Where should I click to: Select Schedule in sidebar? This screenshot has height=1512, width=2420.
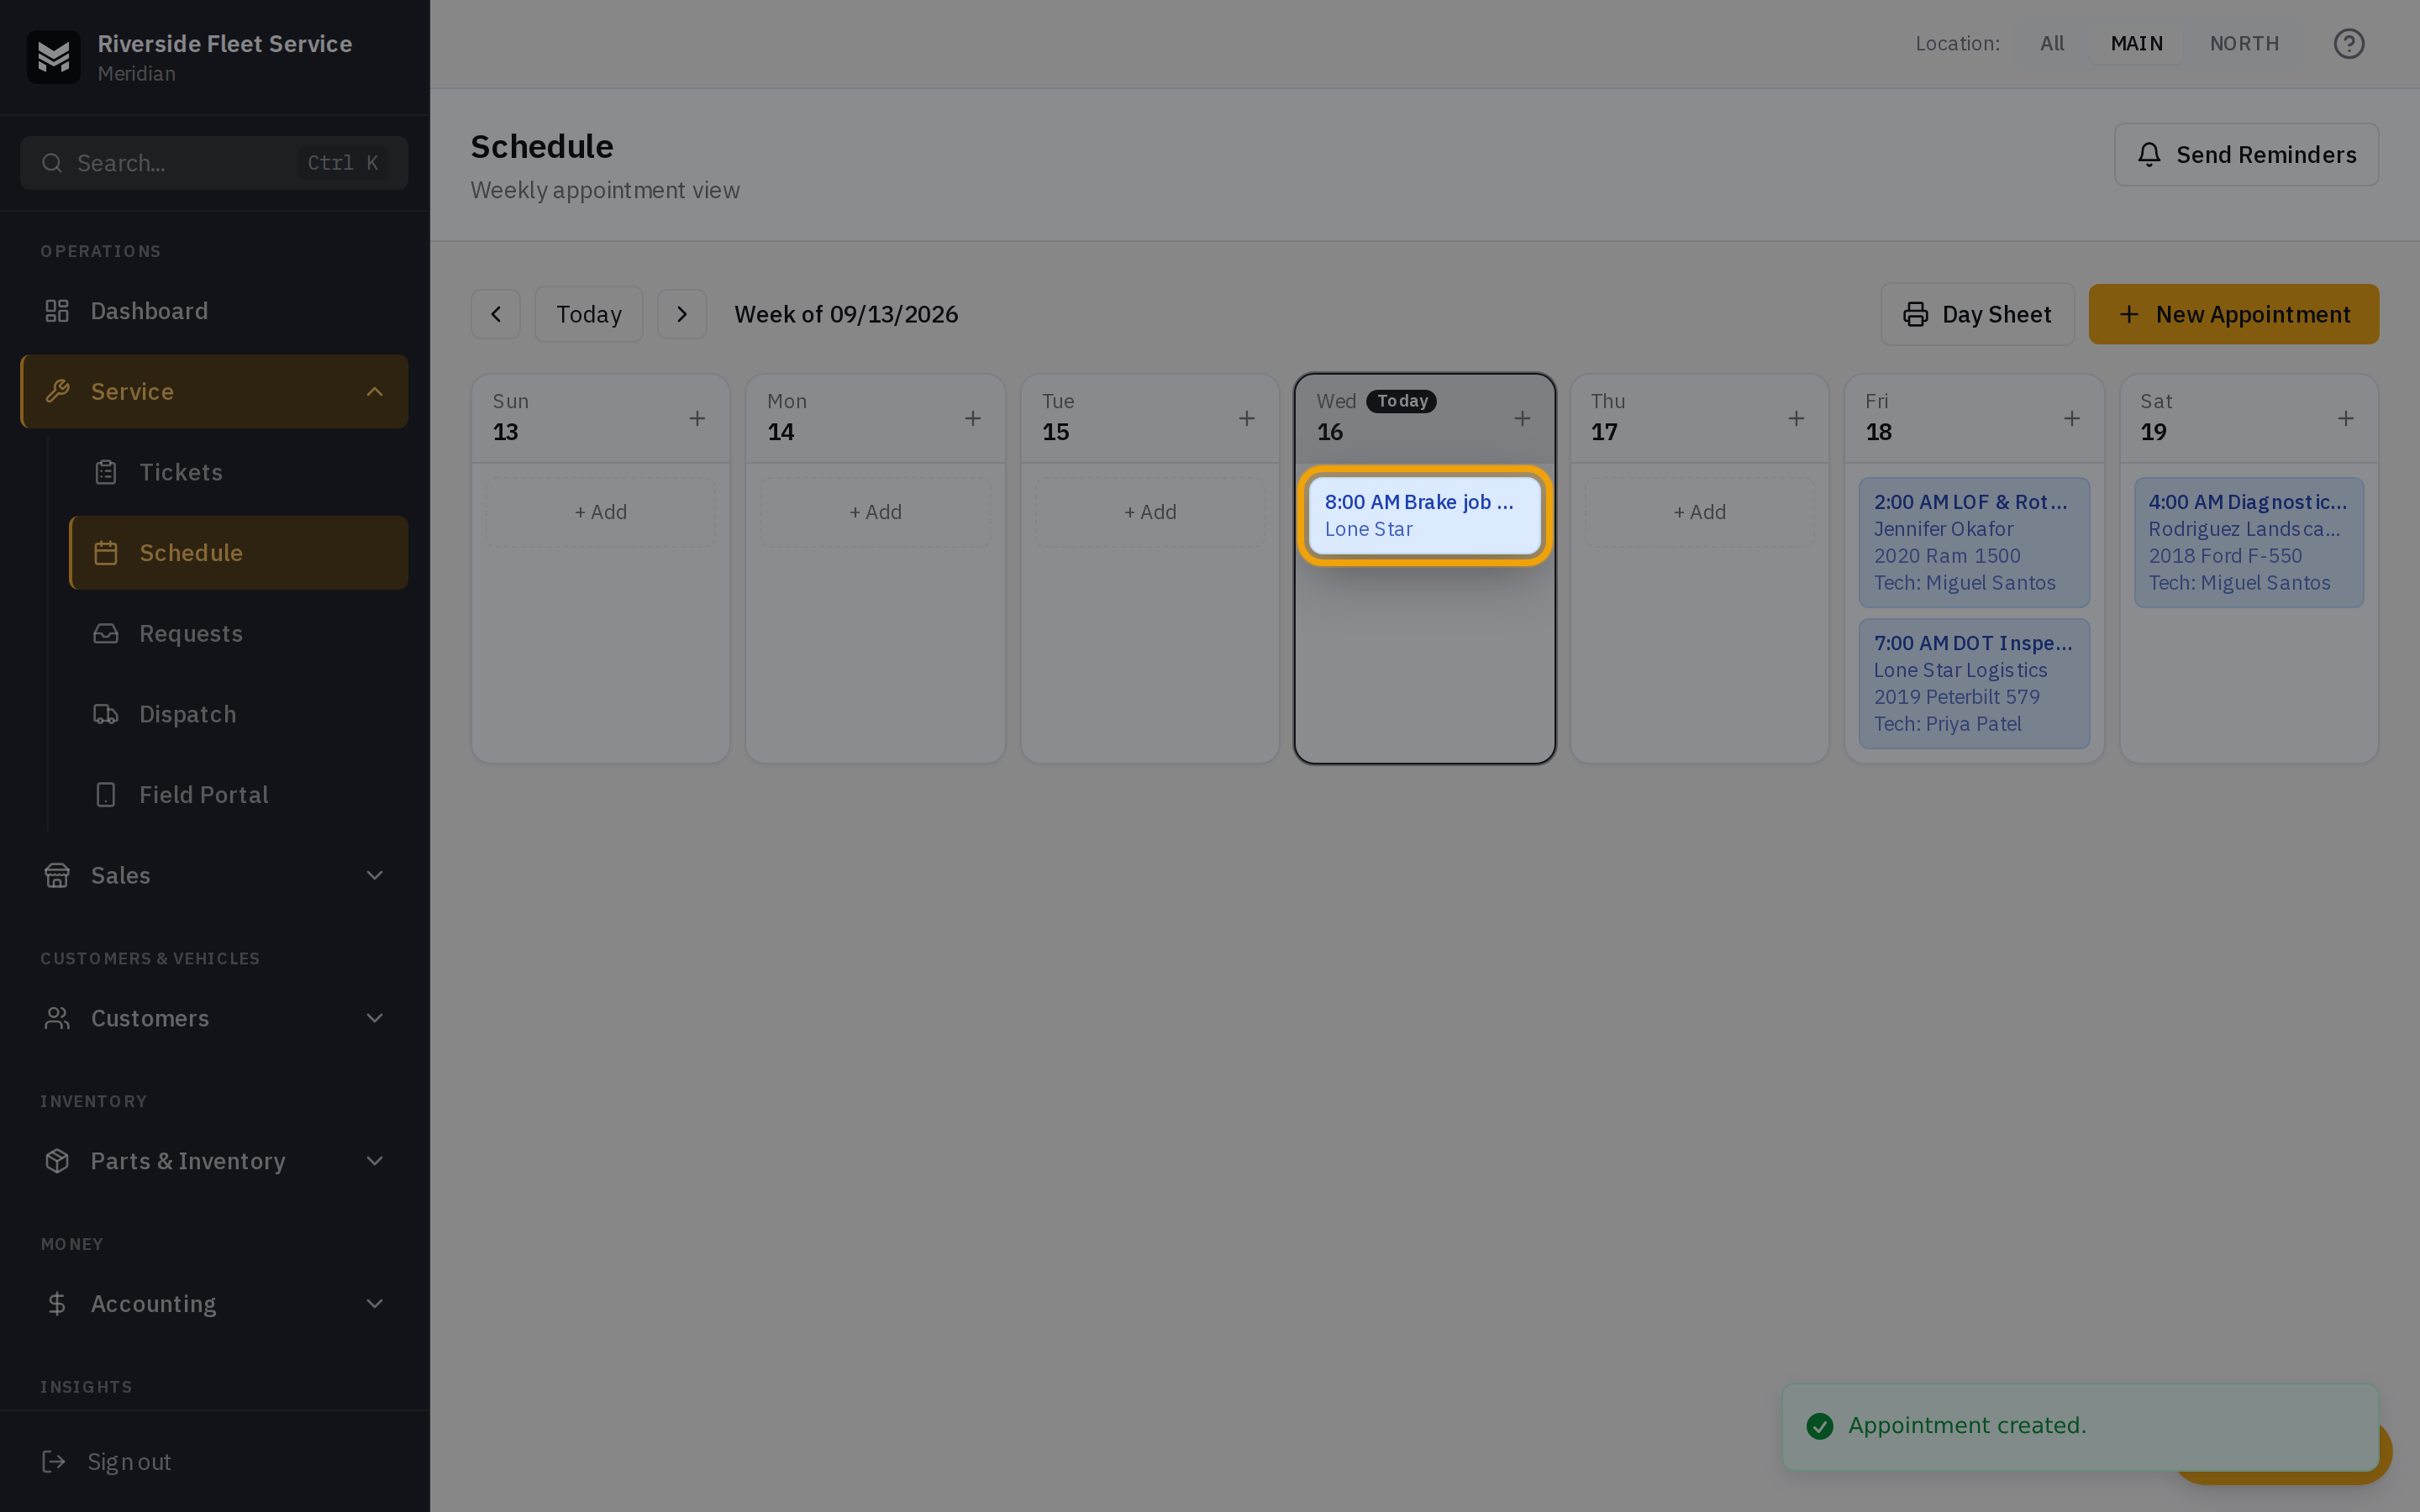pos(238,553)
